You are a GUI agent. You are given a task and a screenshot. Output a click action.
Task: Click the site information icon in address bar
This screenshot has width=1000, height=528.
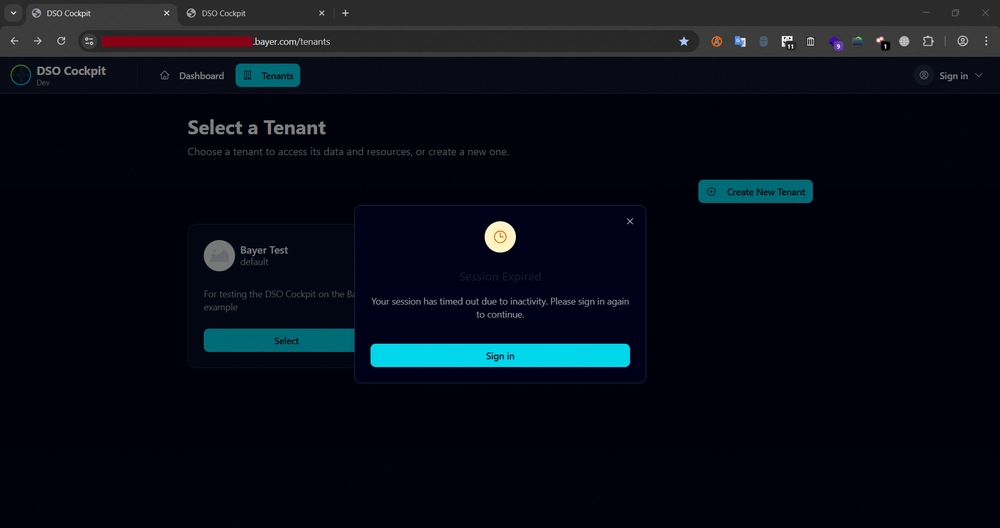(89, 41)
